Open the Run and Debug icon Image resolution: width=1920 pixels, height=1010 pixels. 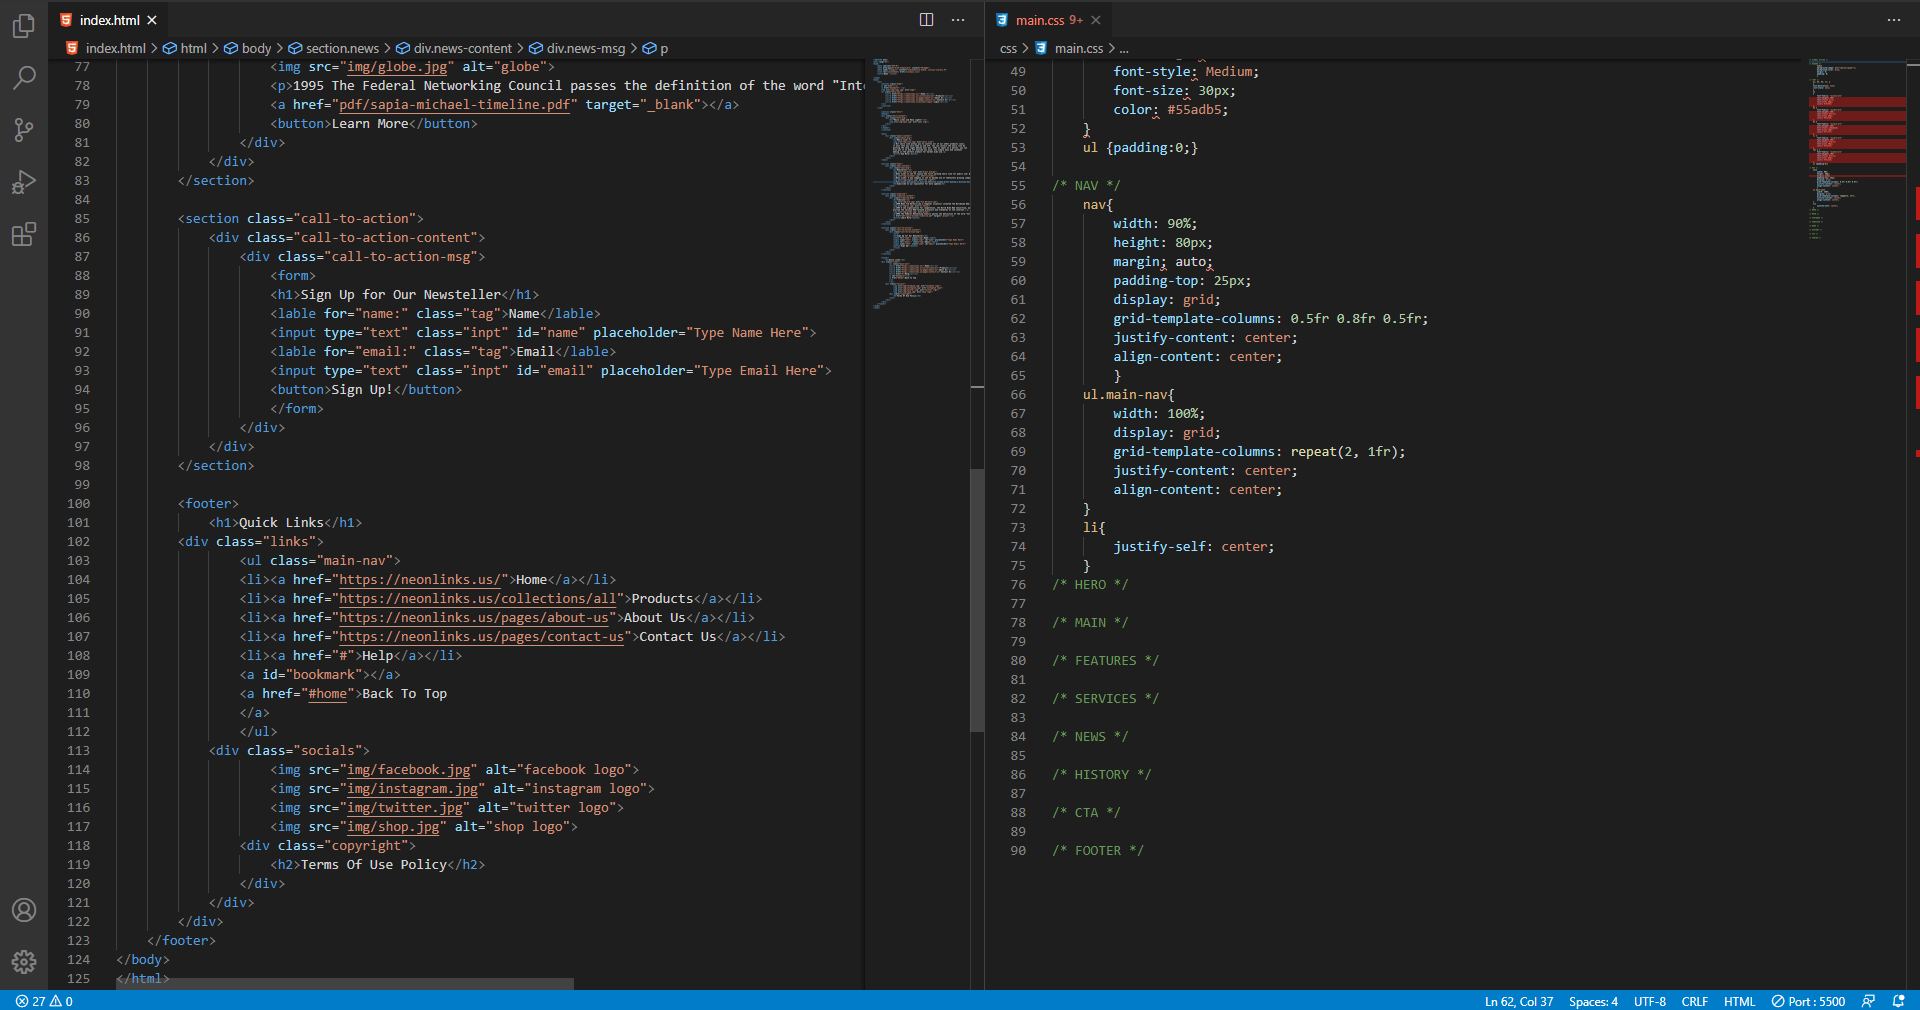pos(24,182)
